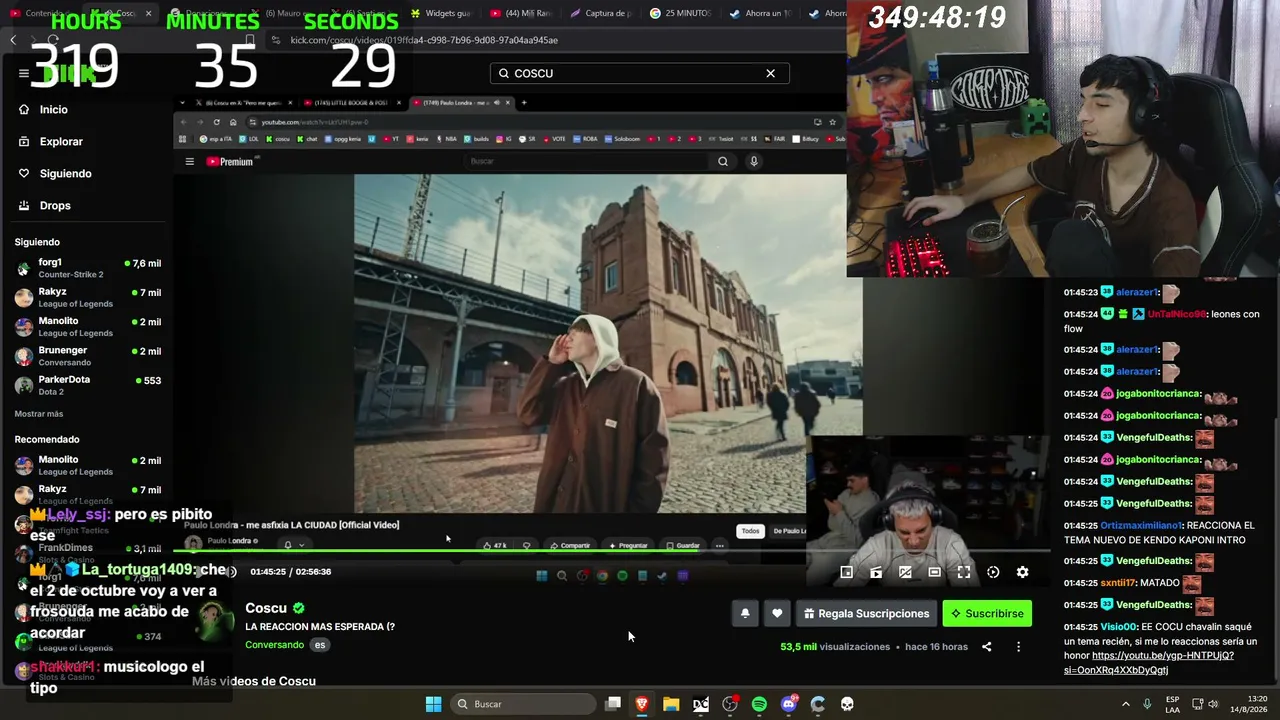Open ParkerDota channel in Siguiendo list
This screenshot has height=720, width=1280.
[x=88, y=385]
